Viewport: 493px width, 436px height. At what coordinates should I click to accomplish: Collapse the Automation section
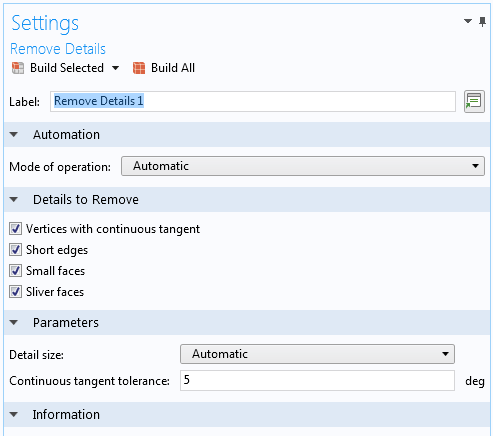(14, 135)
